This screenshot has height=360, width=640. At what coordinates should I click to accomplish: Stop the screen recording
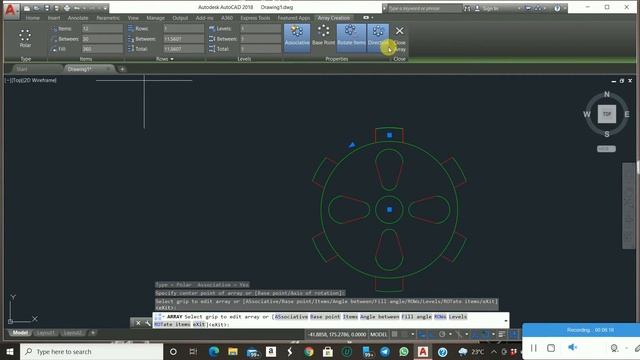551,348
